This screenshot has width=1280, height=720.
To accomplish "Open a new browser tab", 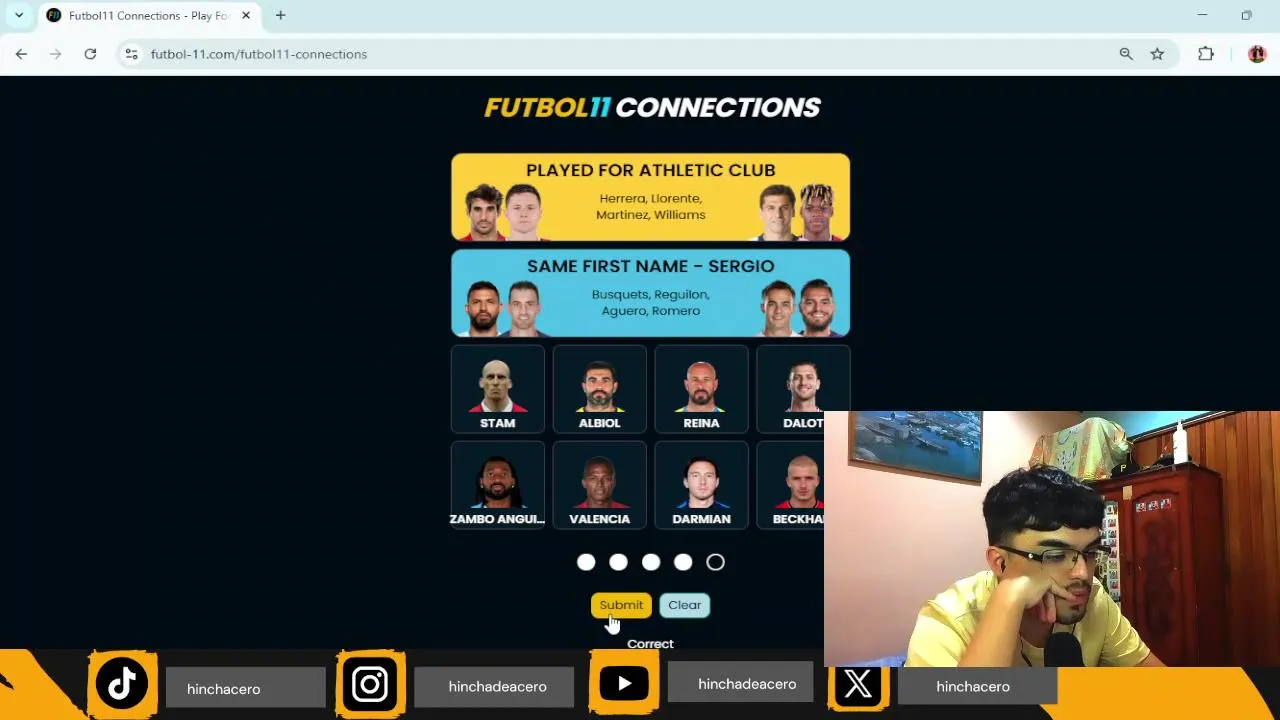I will [x=280, y=15].
